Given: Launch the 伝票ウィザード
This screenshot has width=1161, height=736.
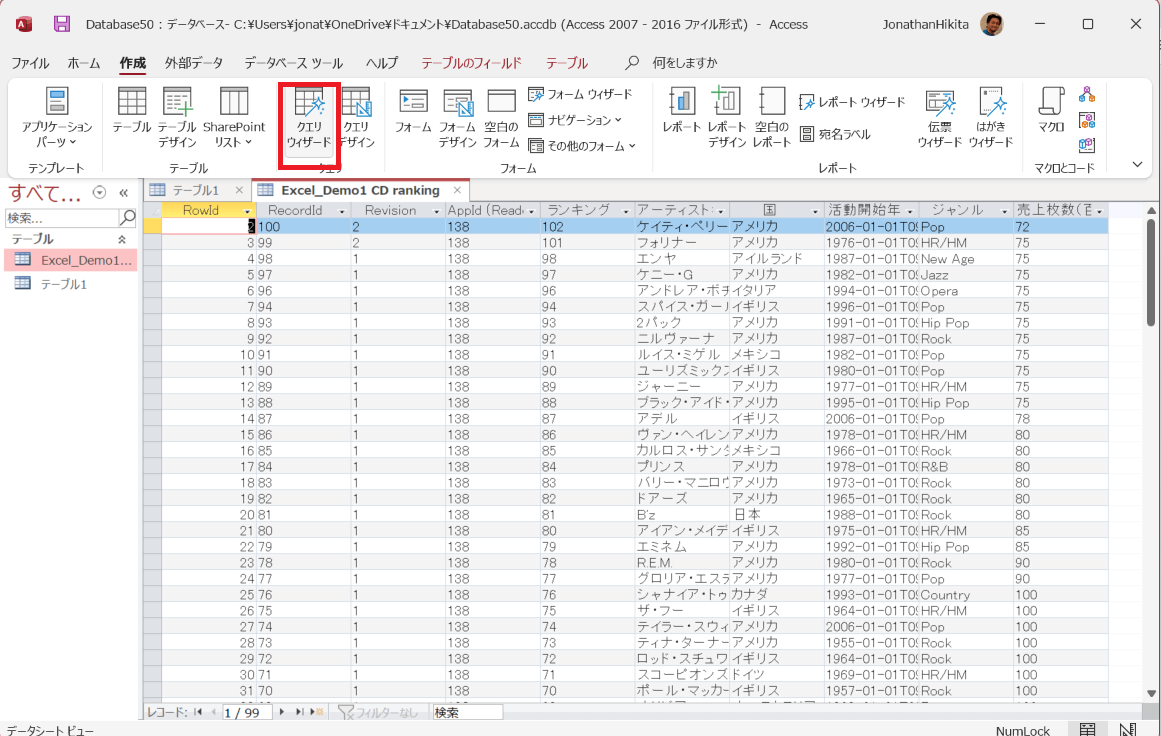Looking at the screenshot, I should 940,118.
